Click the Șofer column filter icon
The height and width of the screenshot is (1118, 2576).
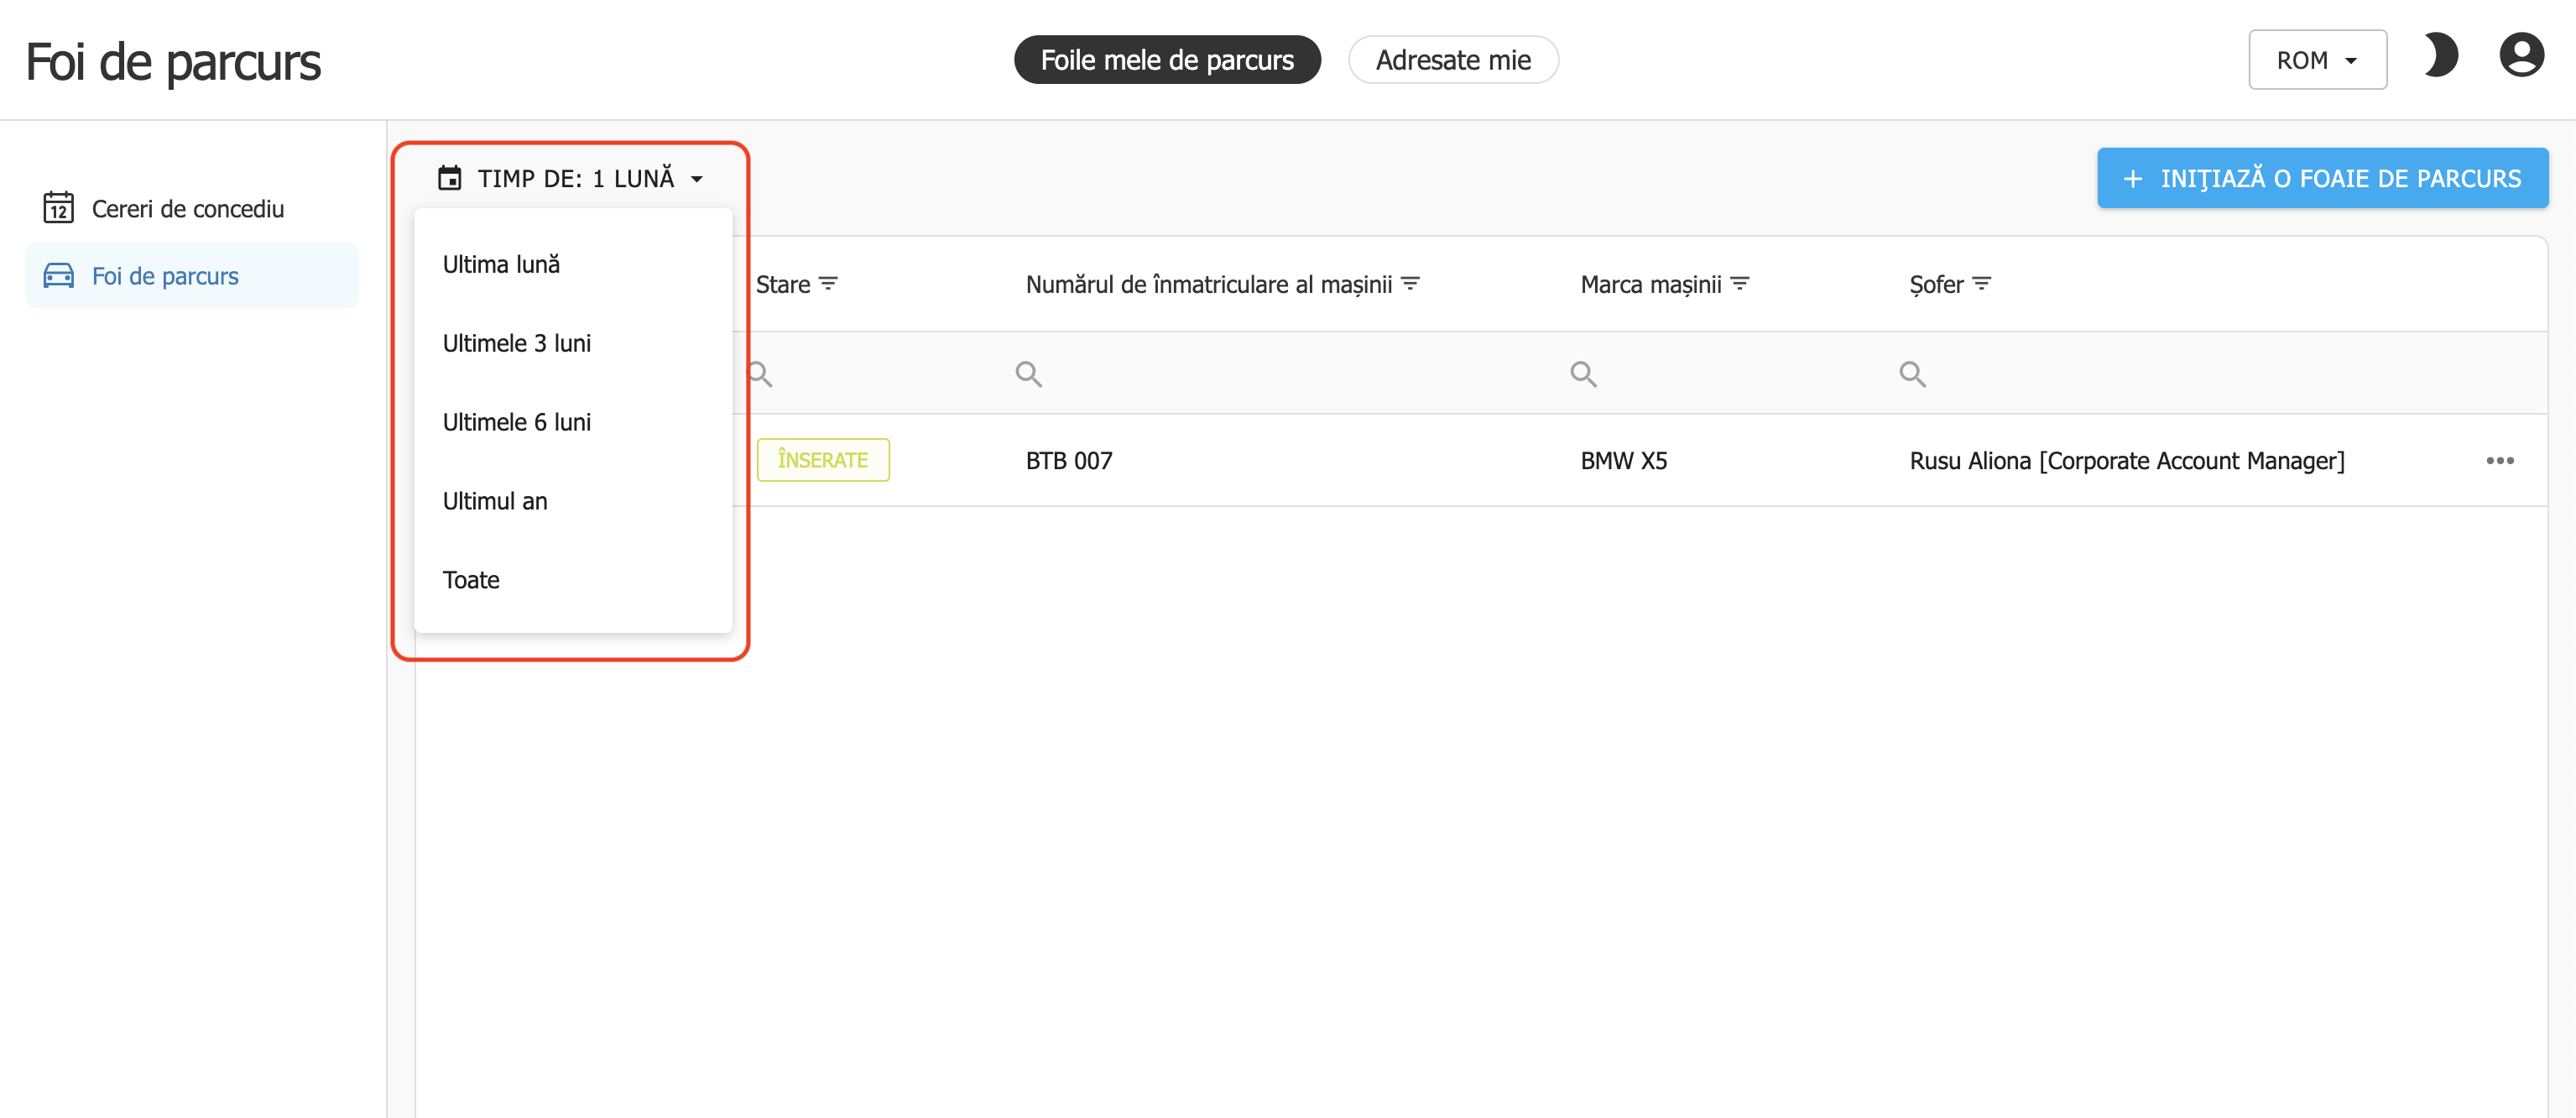1981,284
